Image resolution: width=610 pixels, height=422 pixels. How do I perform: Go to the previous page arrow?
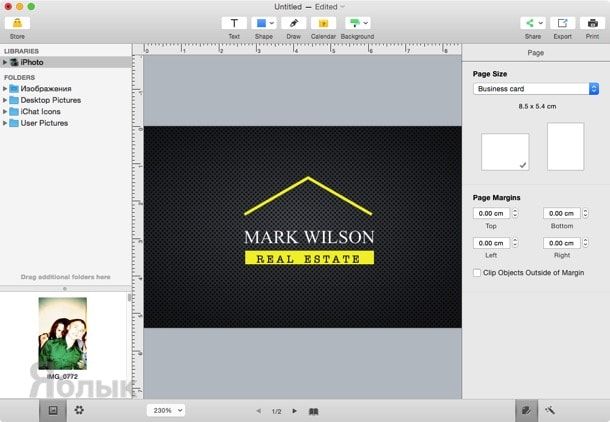coord(258,411)
